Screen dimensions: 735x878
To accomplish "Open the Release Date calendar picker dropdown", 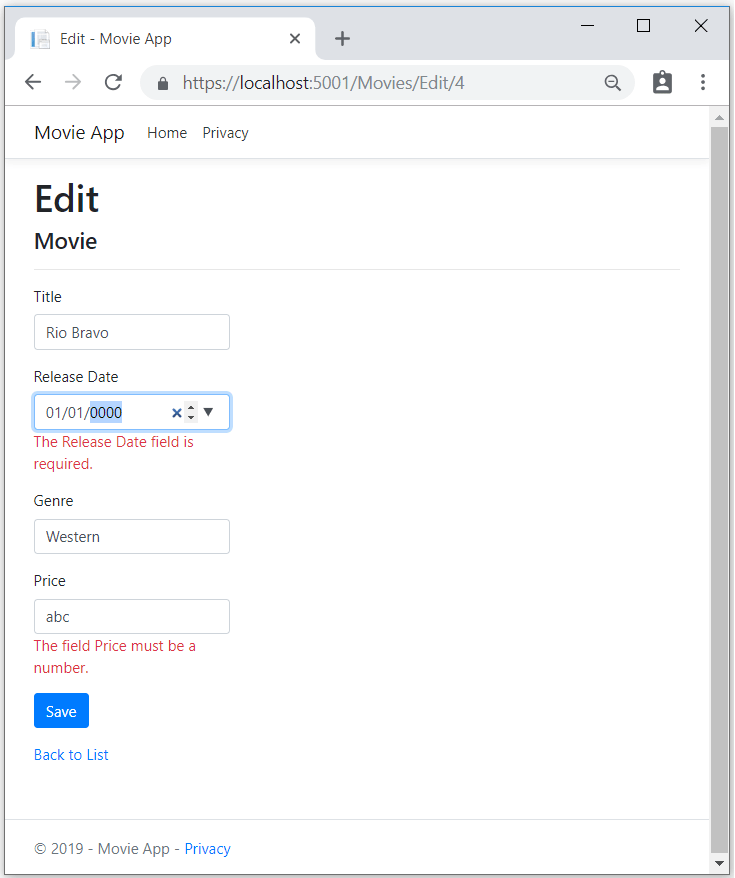I will [208, 412].
